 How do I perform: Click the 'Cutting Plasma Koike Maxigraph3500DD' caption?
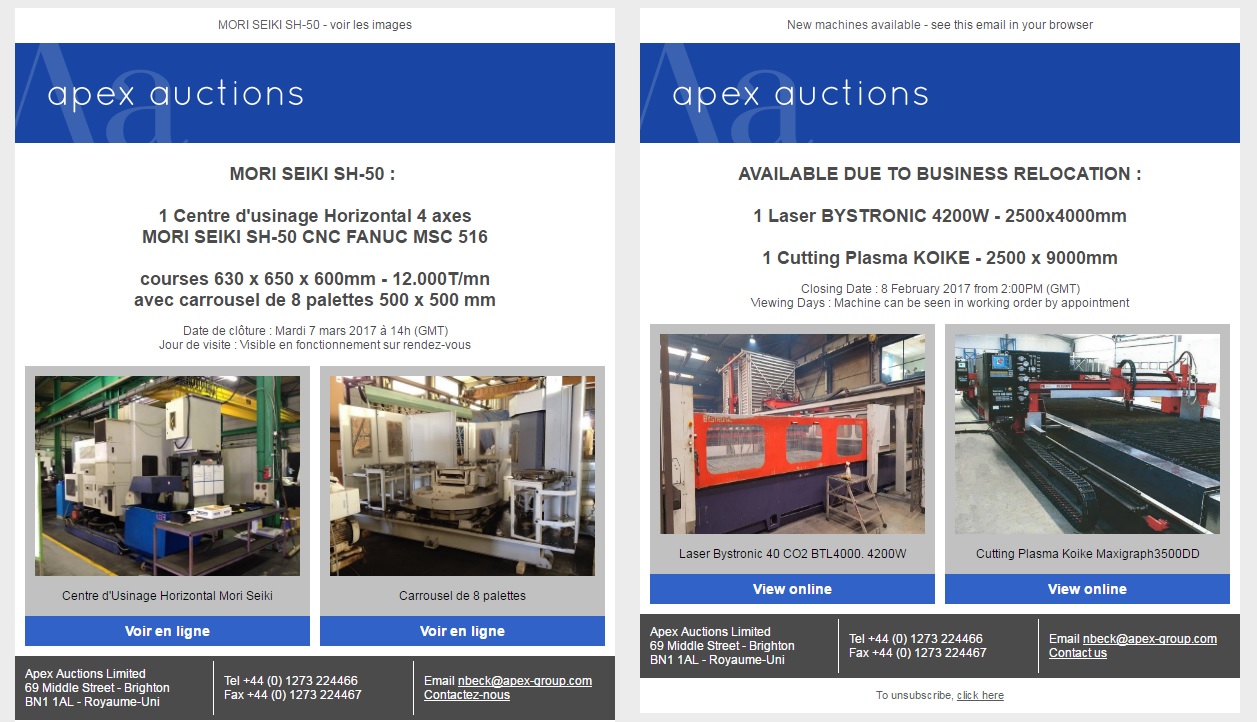[x=1087, y=554]
